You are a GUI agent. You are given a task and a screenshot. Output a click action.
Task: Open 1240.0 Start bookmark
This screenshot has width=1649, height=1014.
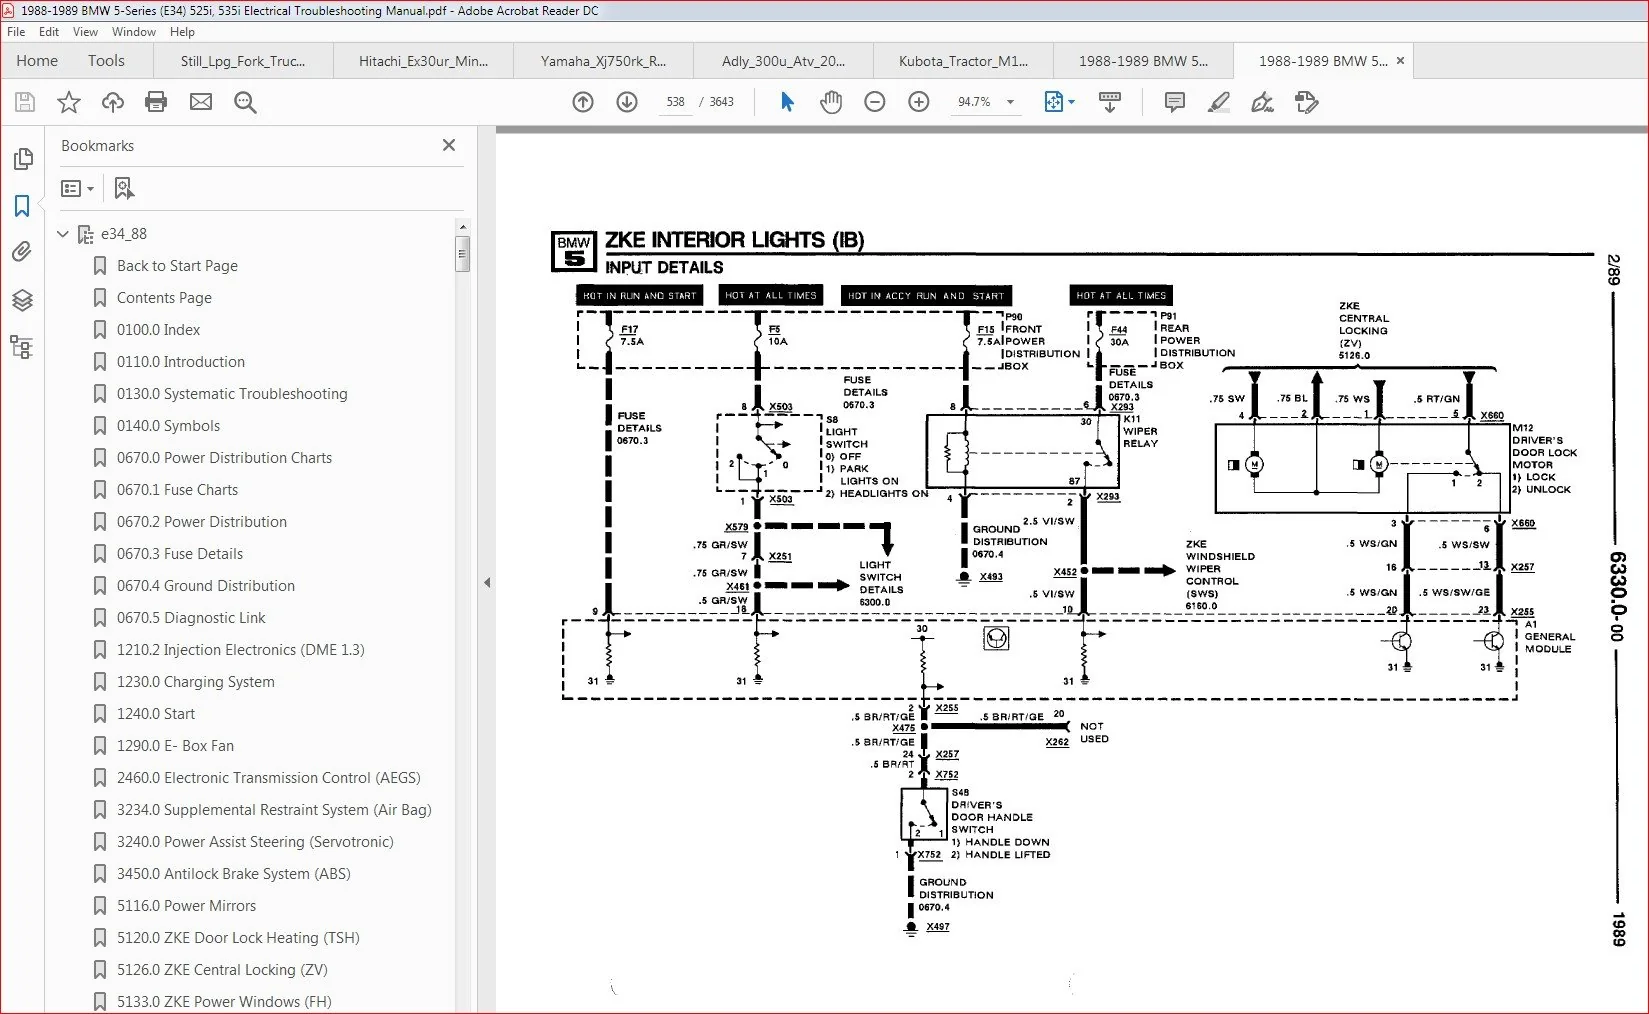(155, 714)
